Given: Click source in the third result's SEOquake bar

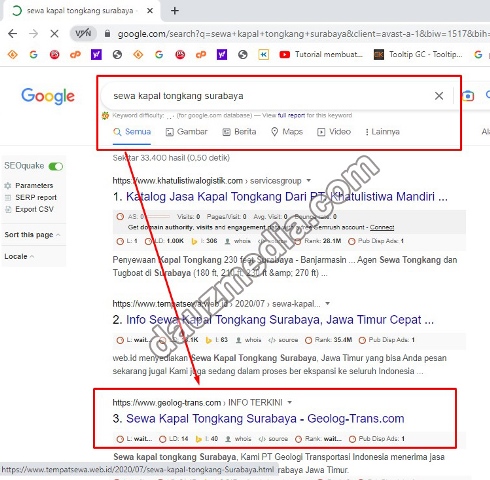Looking at the screenshot, I should (273, 439).
